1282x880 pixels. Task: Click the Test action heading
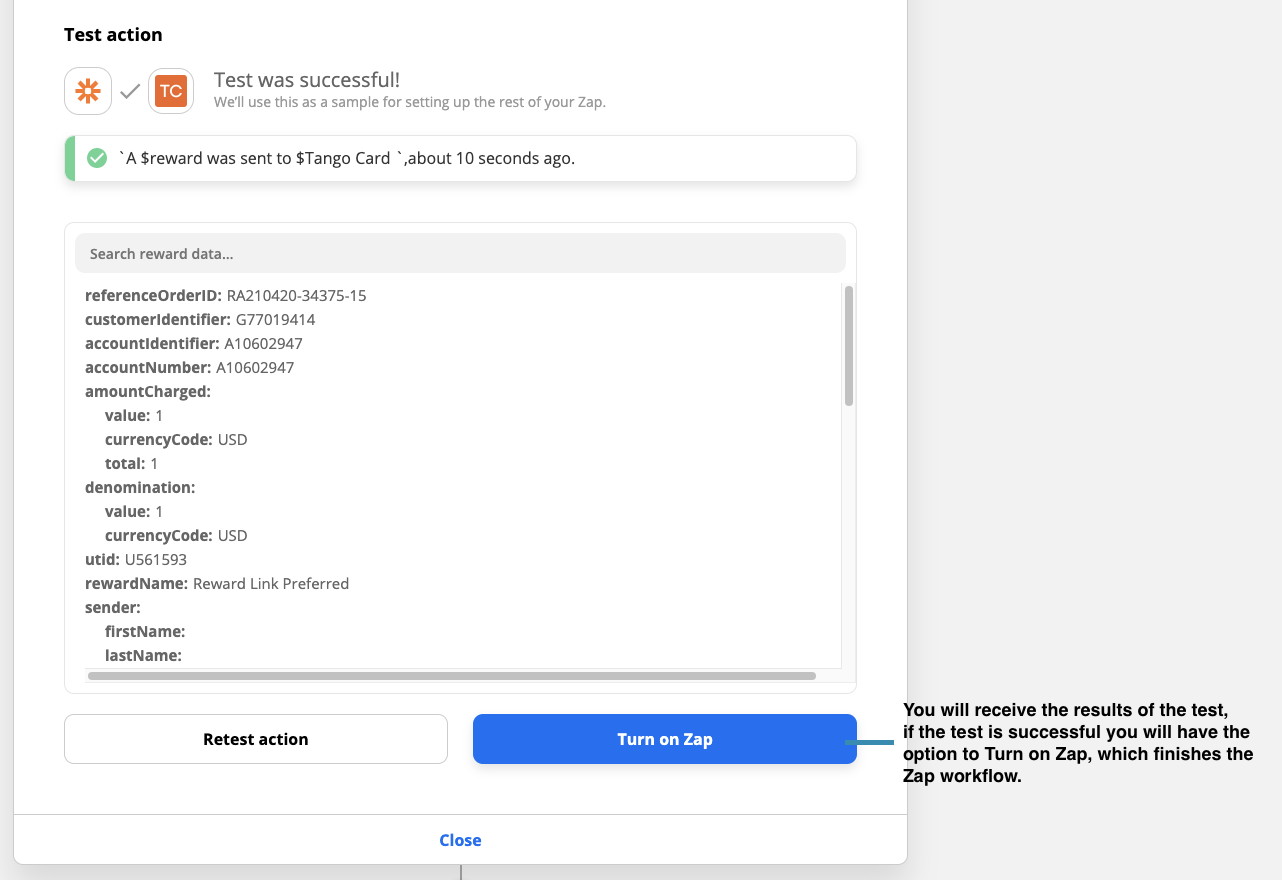[113, 34]
